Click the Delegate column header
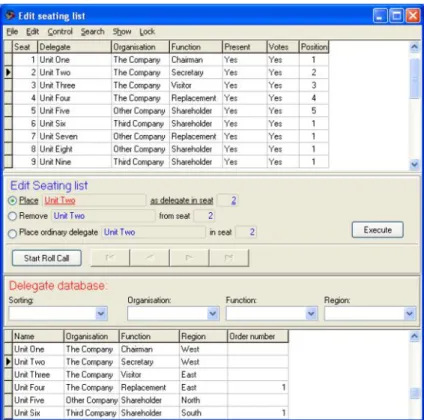The height and width of the screenshot is (420, 424). [74, 47]
